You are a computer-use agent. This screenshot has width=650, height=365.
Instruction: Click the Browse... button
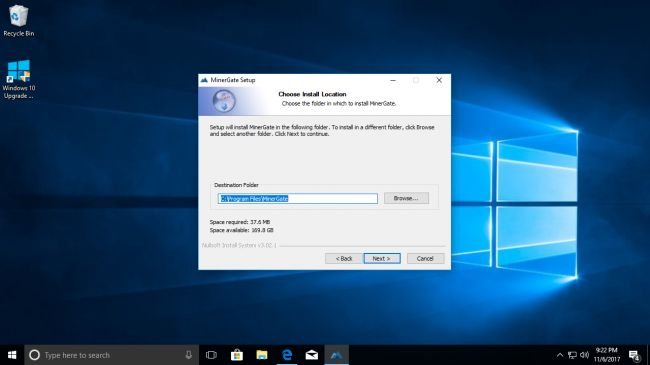406,198
